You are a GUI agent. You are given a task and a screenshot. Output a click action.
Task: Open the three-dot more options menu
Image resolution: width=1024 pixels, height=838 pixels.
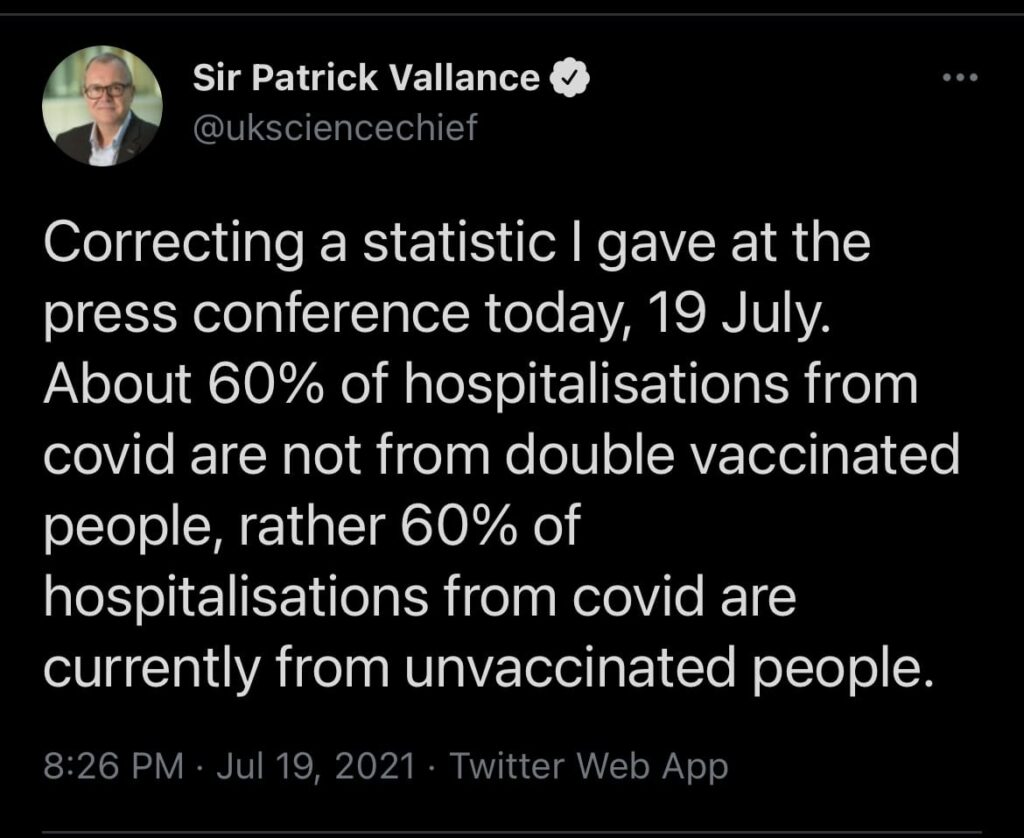point(961,78)
